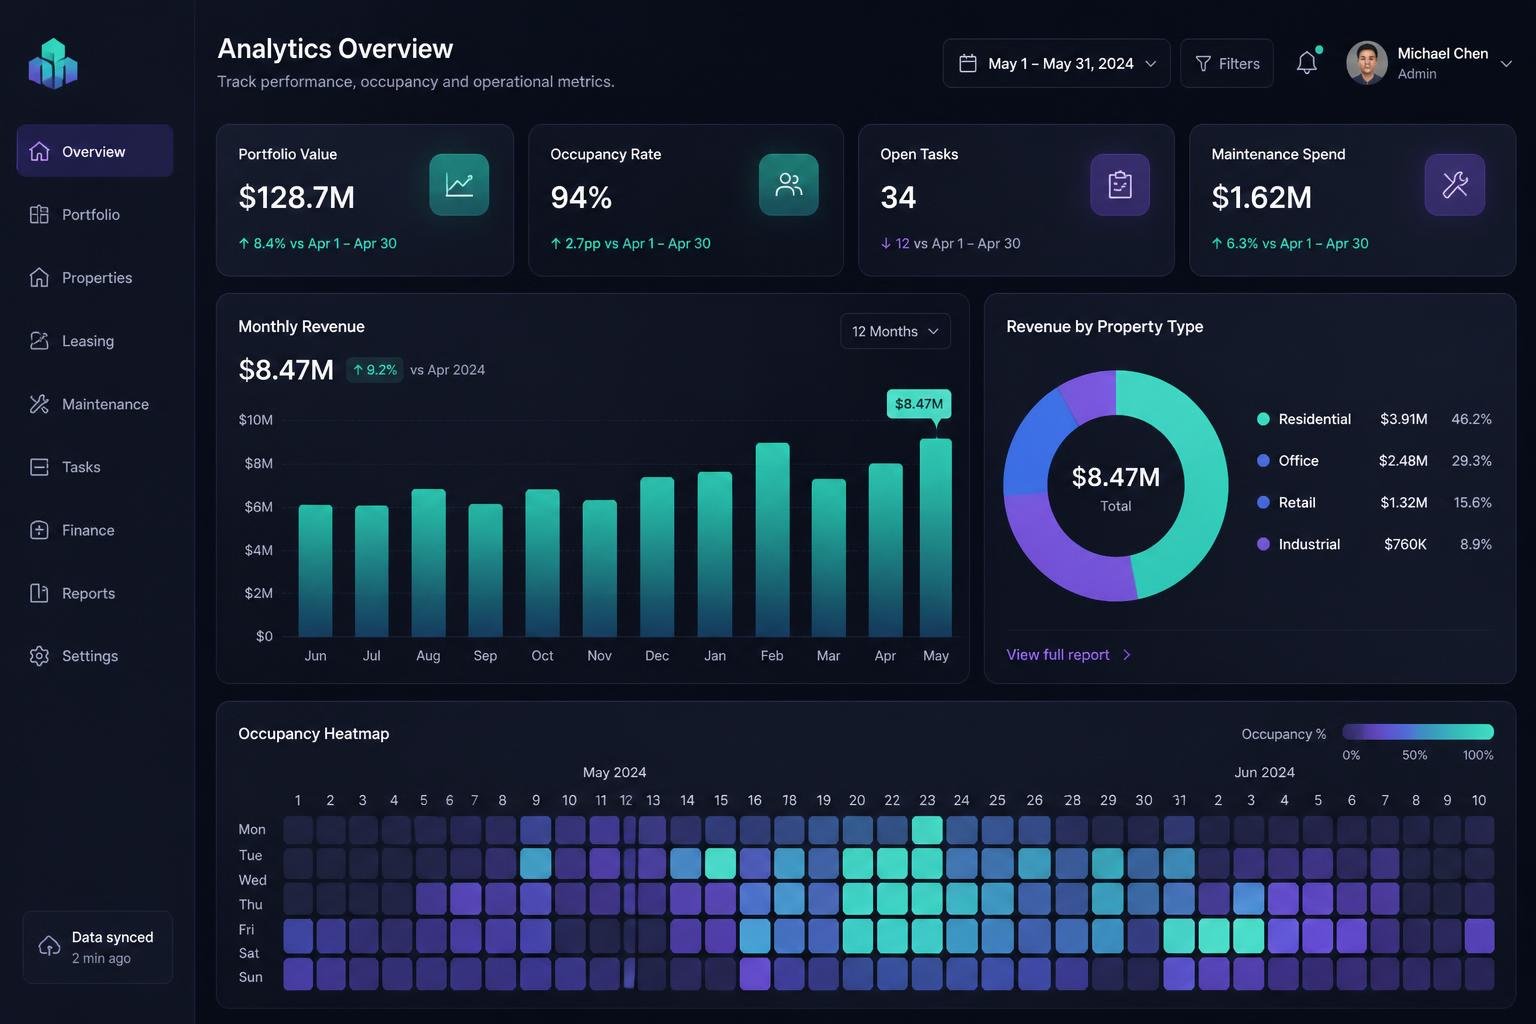Click the $8.47M donut chart center total
Viewport: 1536px width, 1024px height.
1116,477
